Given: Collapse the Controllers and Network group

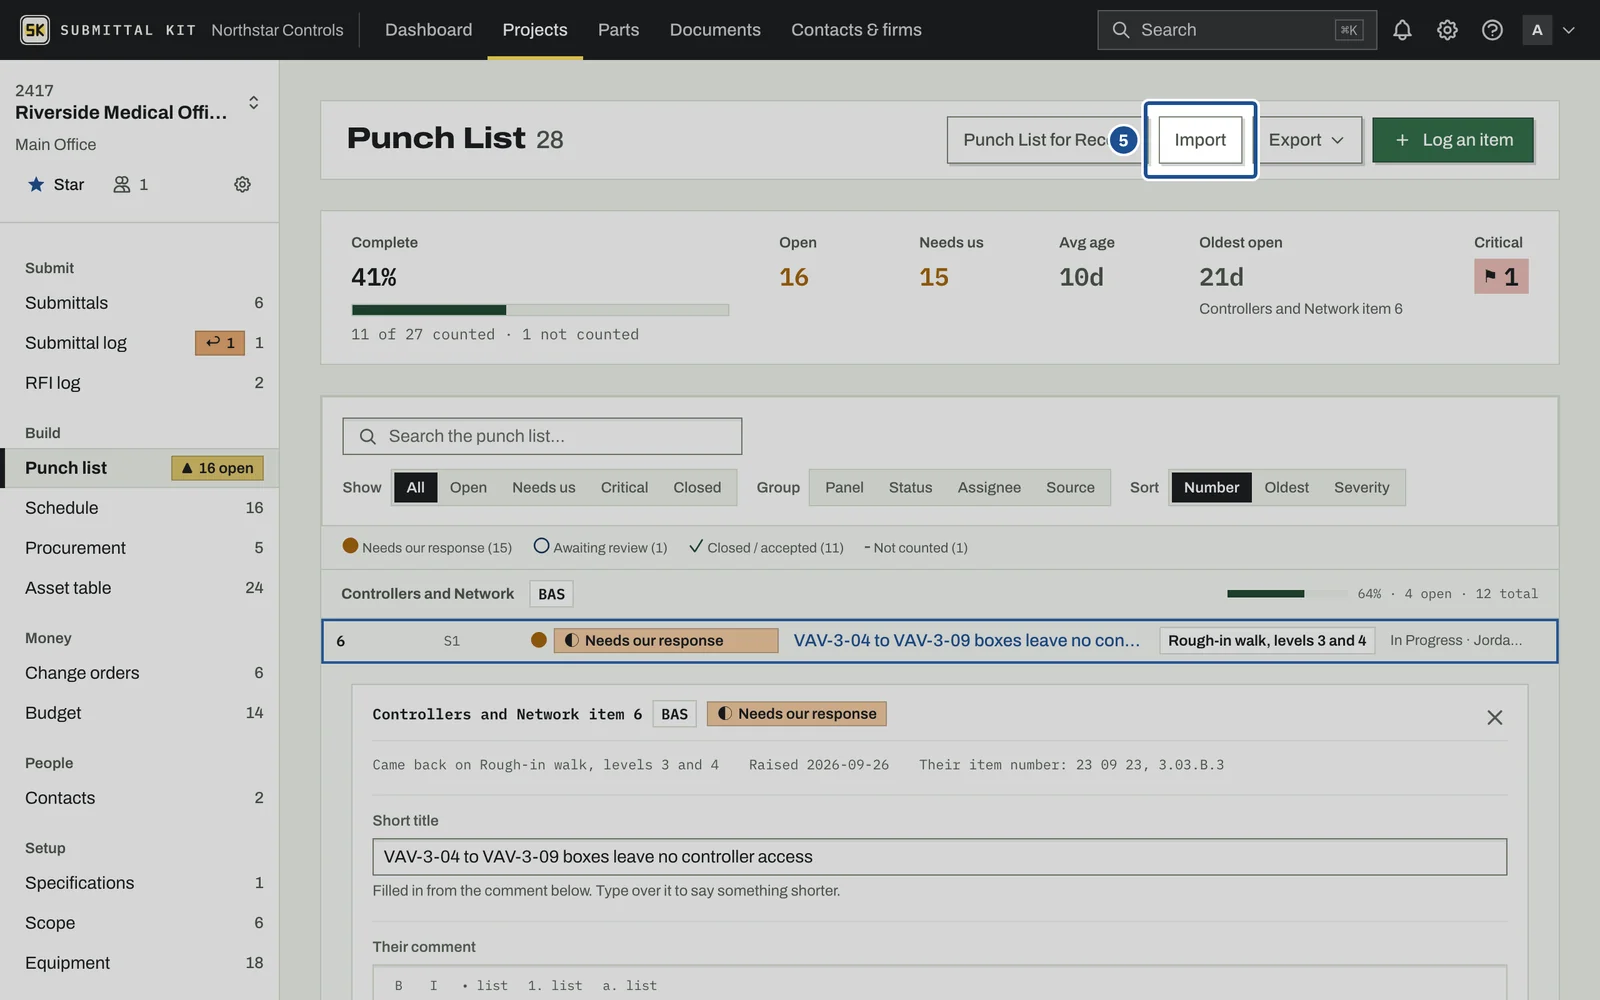Looking at the screenshot, I should [427, 594].
